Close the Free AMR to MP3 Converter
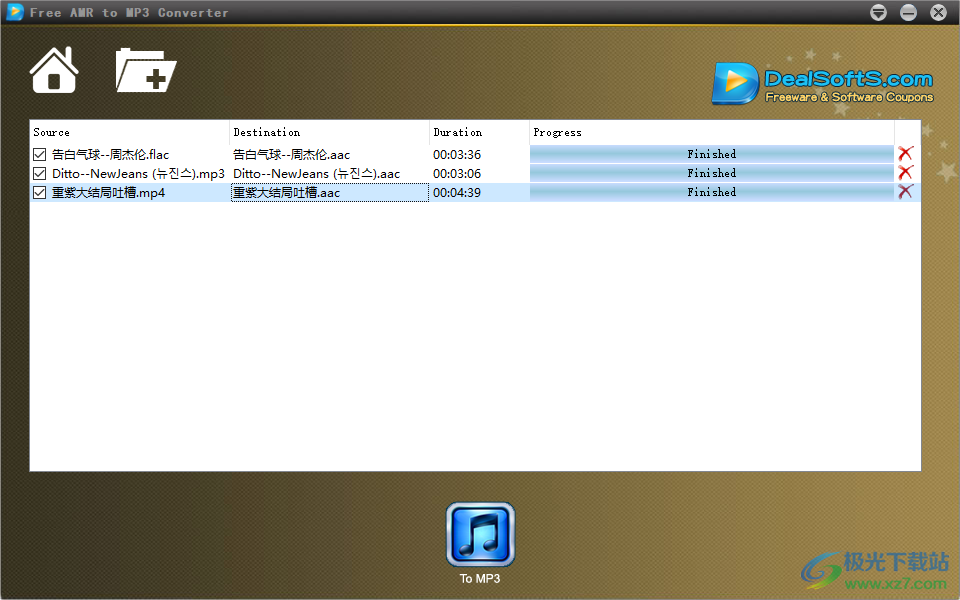Image resolution: width=960 pixels, height=600 pixels. (939, 12)
